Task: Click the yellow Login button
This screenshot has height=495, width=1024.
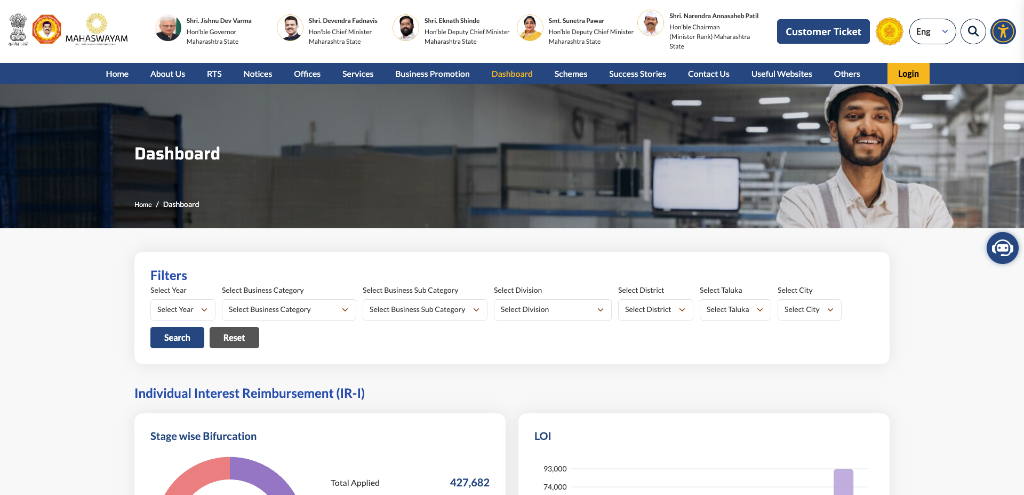Action: 908,74
